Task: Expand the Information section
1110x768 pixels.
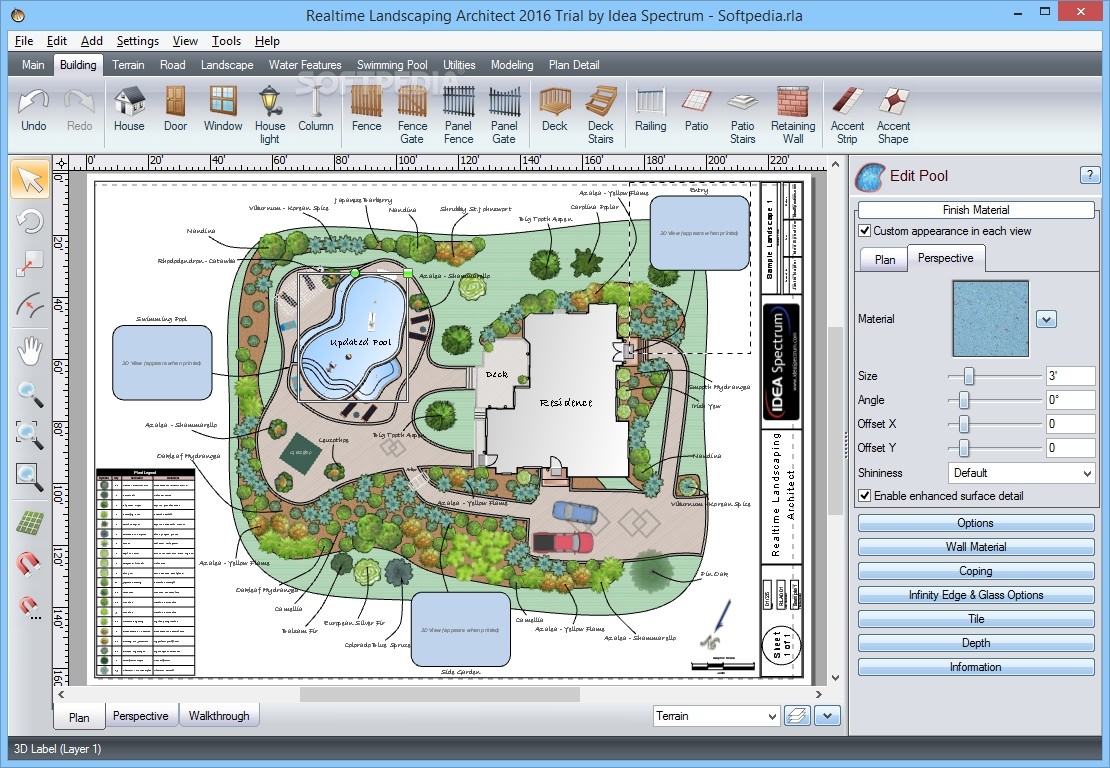Action: pos(975,667)
